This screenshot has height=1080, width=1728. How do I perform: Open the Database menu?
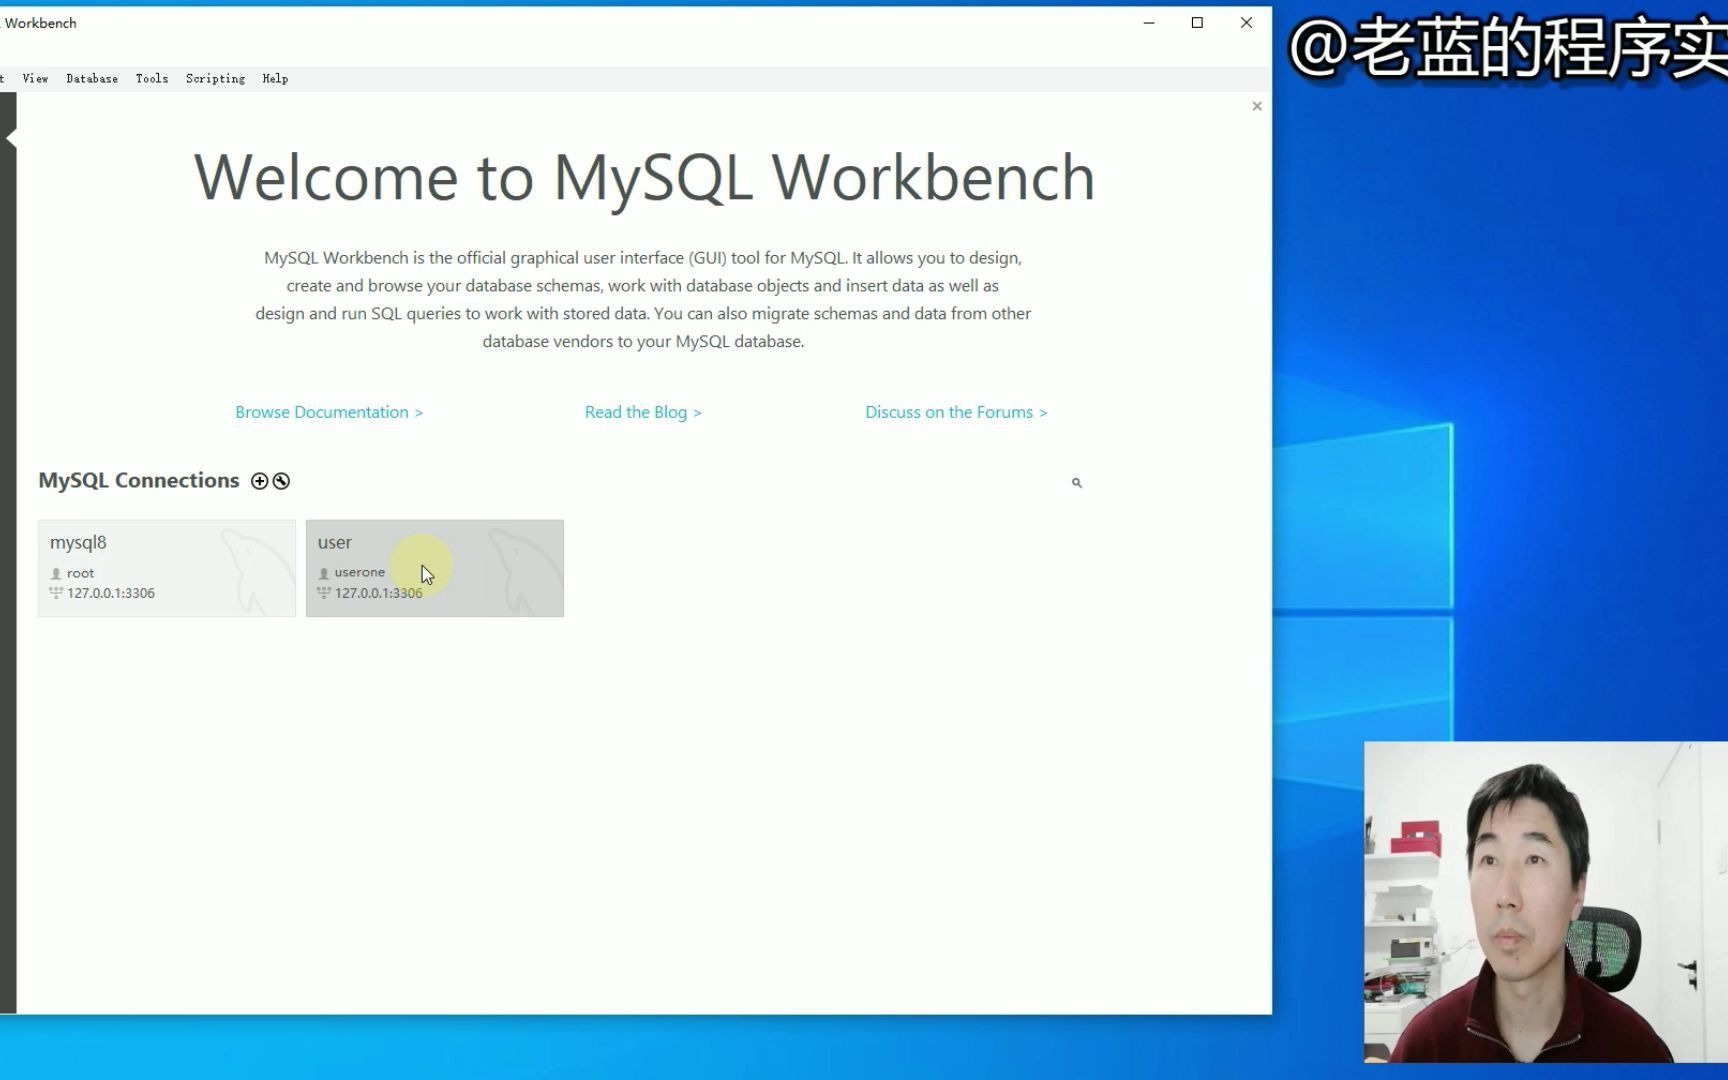tap(92, 78)
